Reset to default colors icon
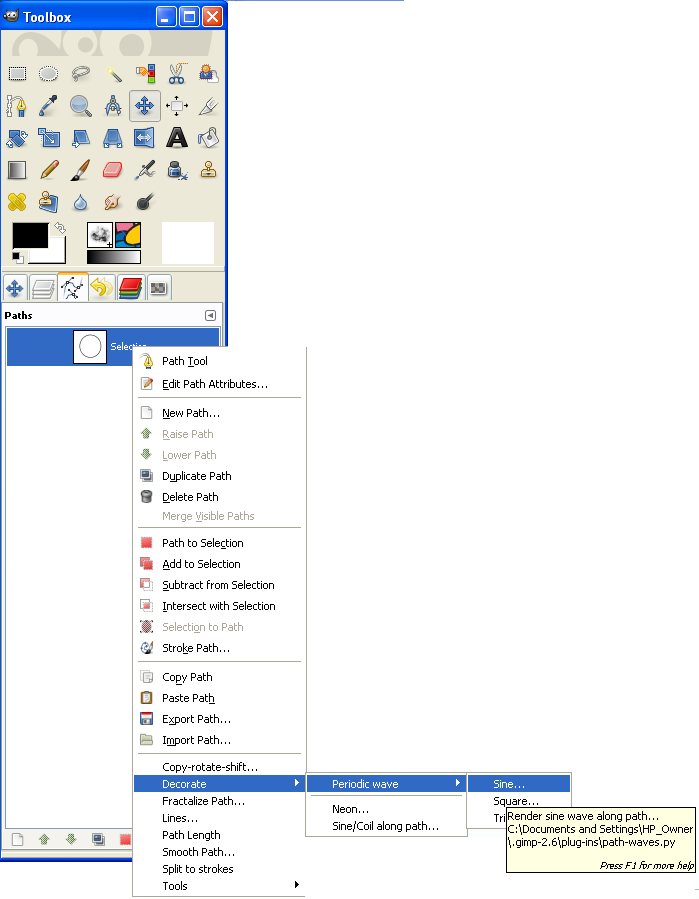Viewport: 699px width, 899px height. pos(17,257)
